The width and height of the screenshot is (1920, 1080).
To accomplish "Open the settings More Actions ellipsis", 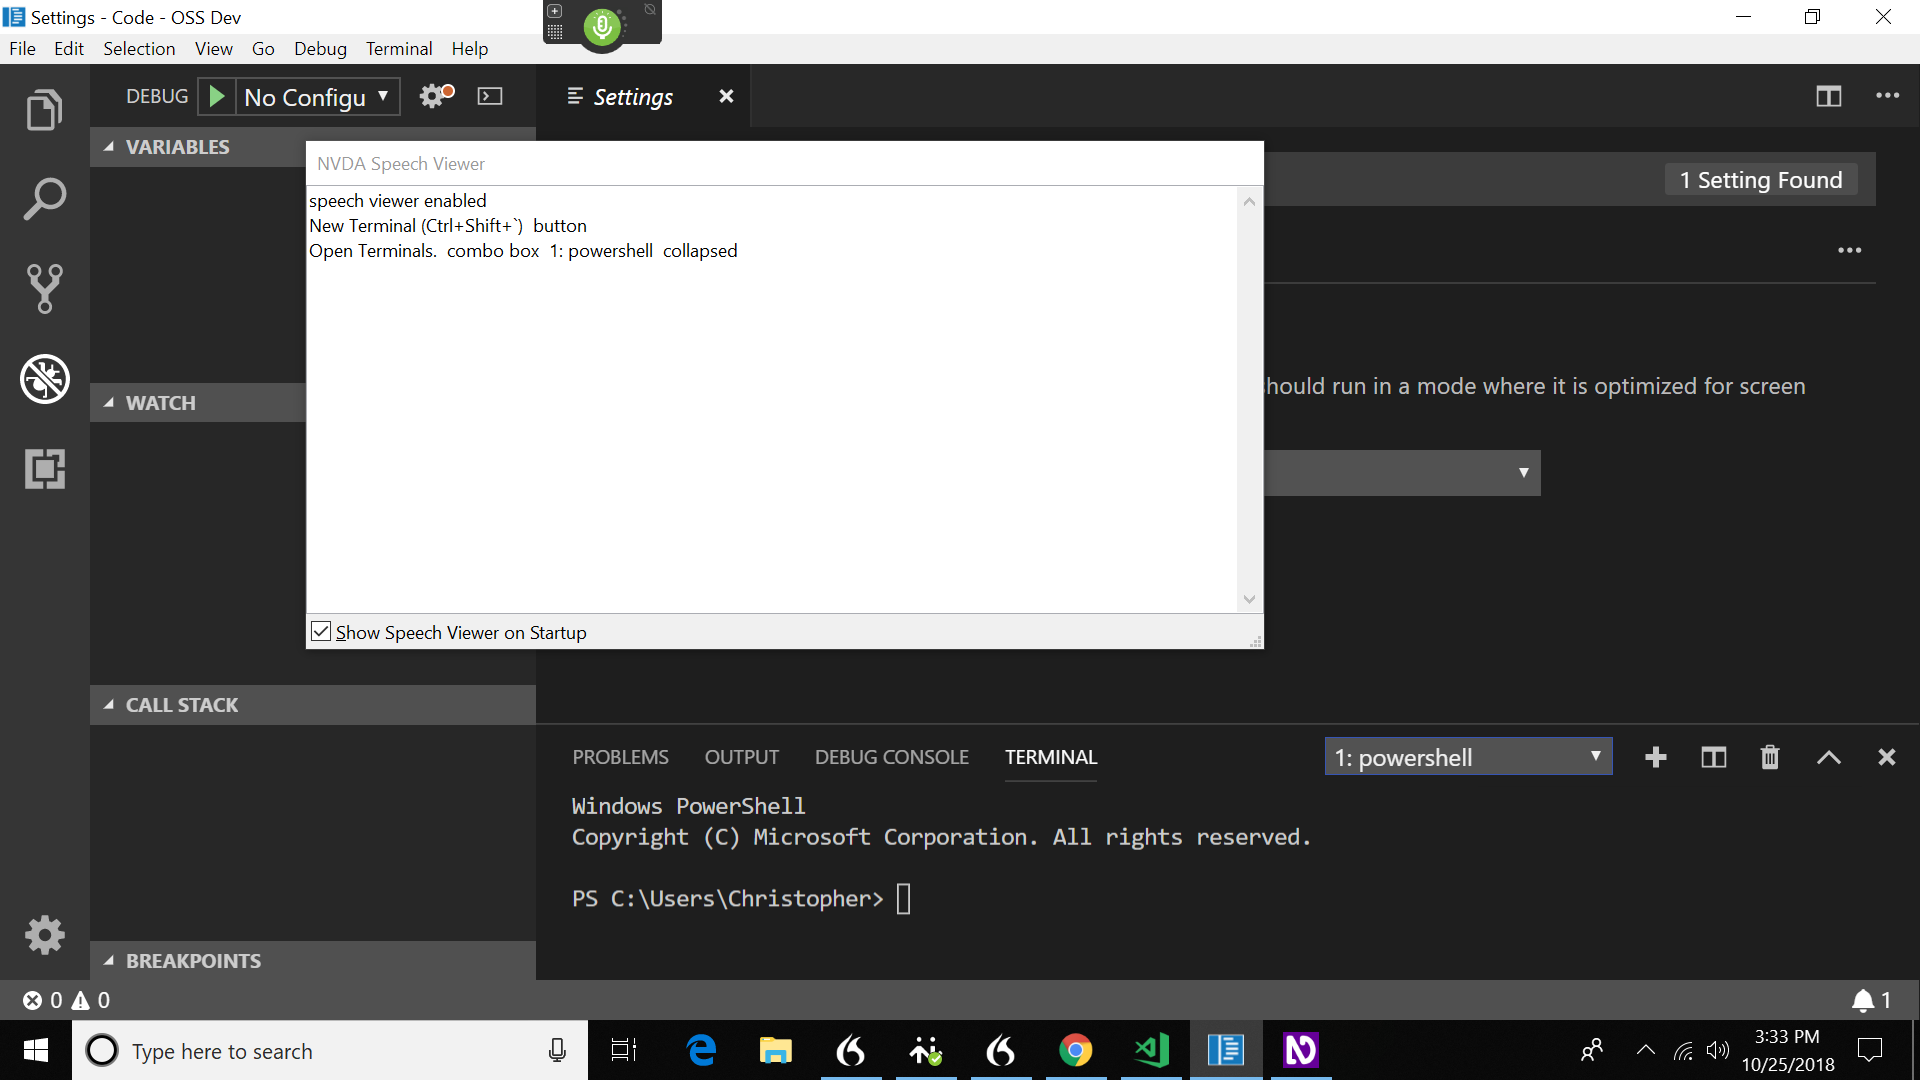I will (x=1850, y=250).
